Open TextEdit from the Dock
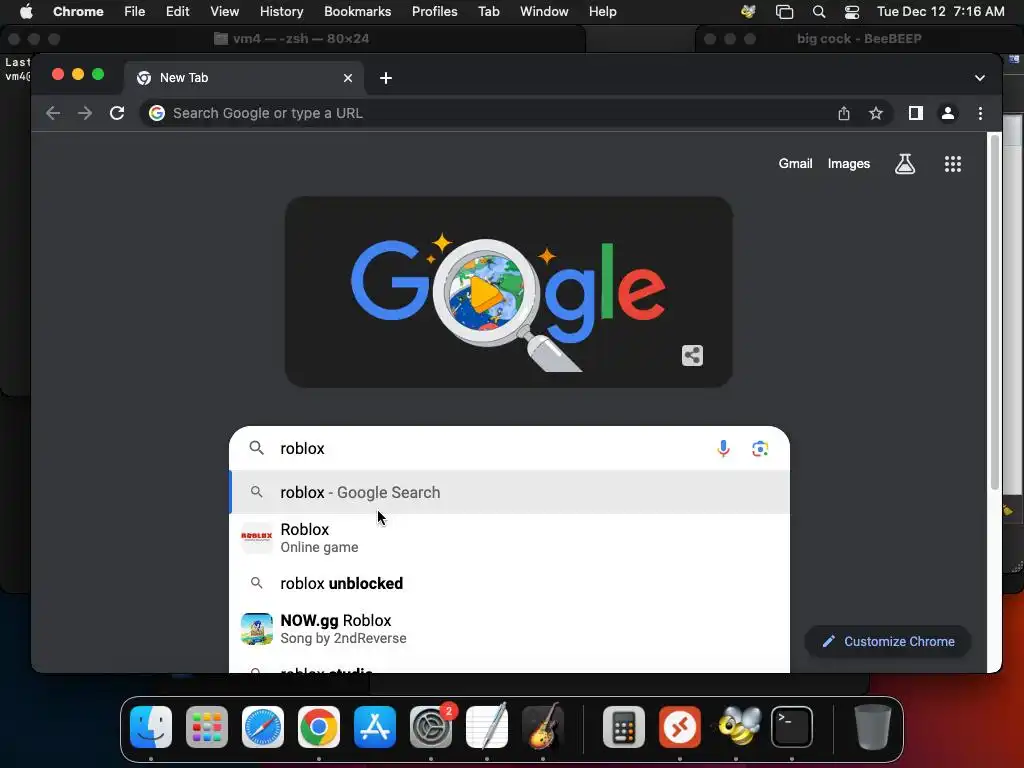The image size is (1024, 768). 487,727
